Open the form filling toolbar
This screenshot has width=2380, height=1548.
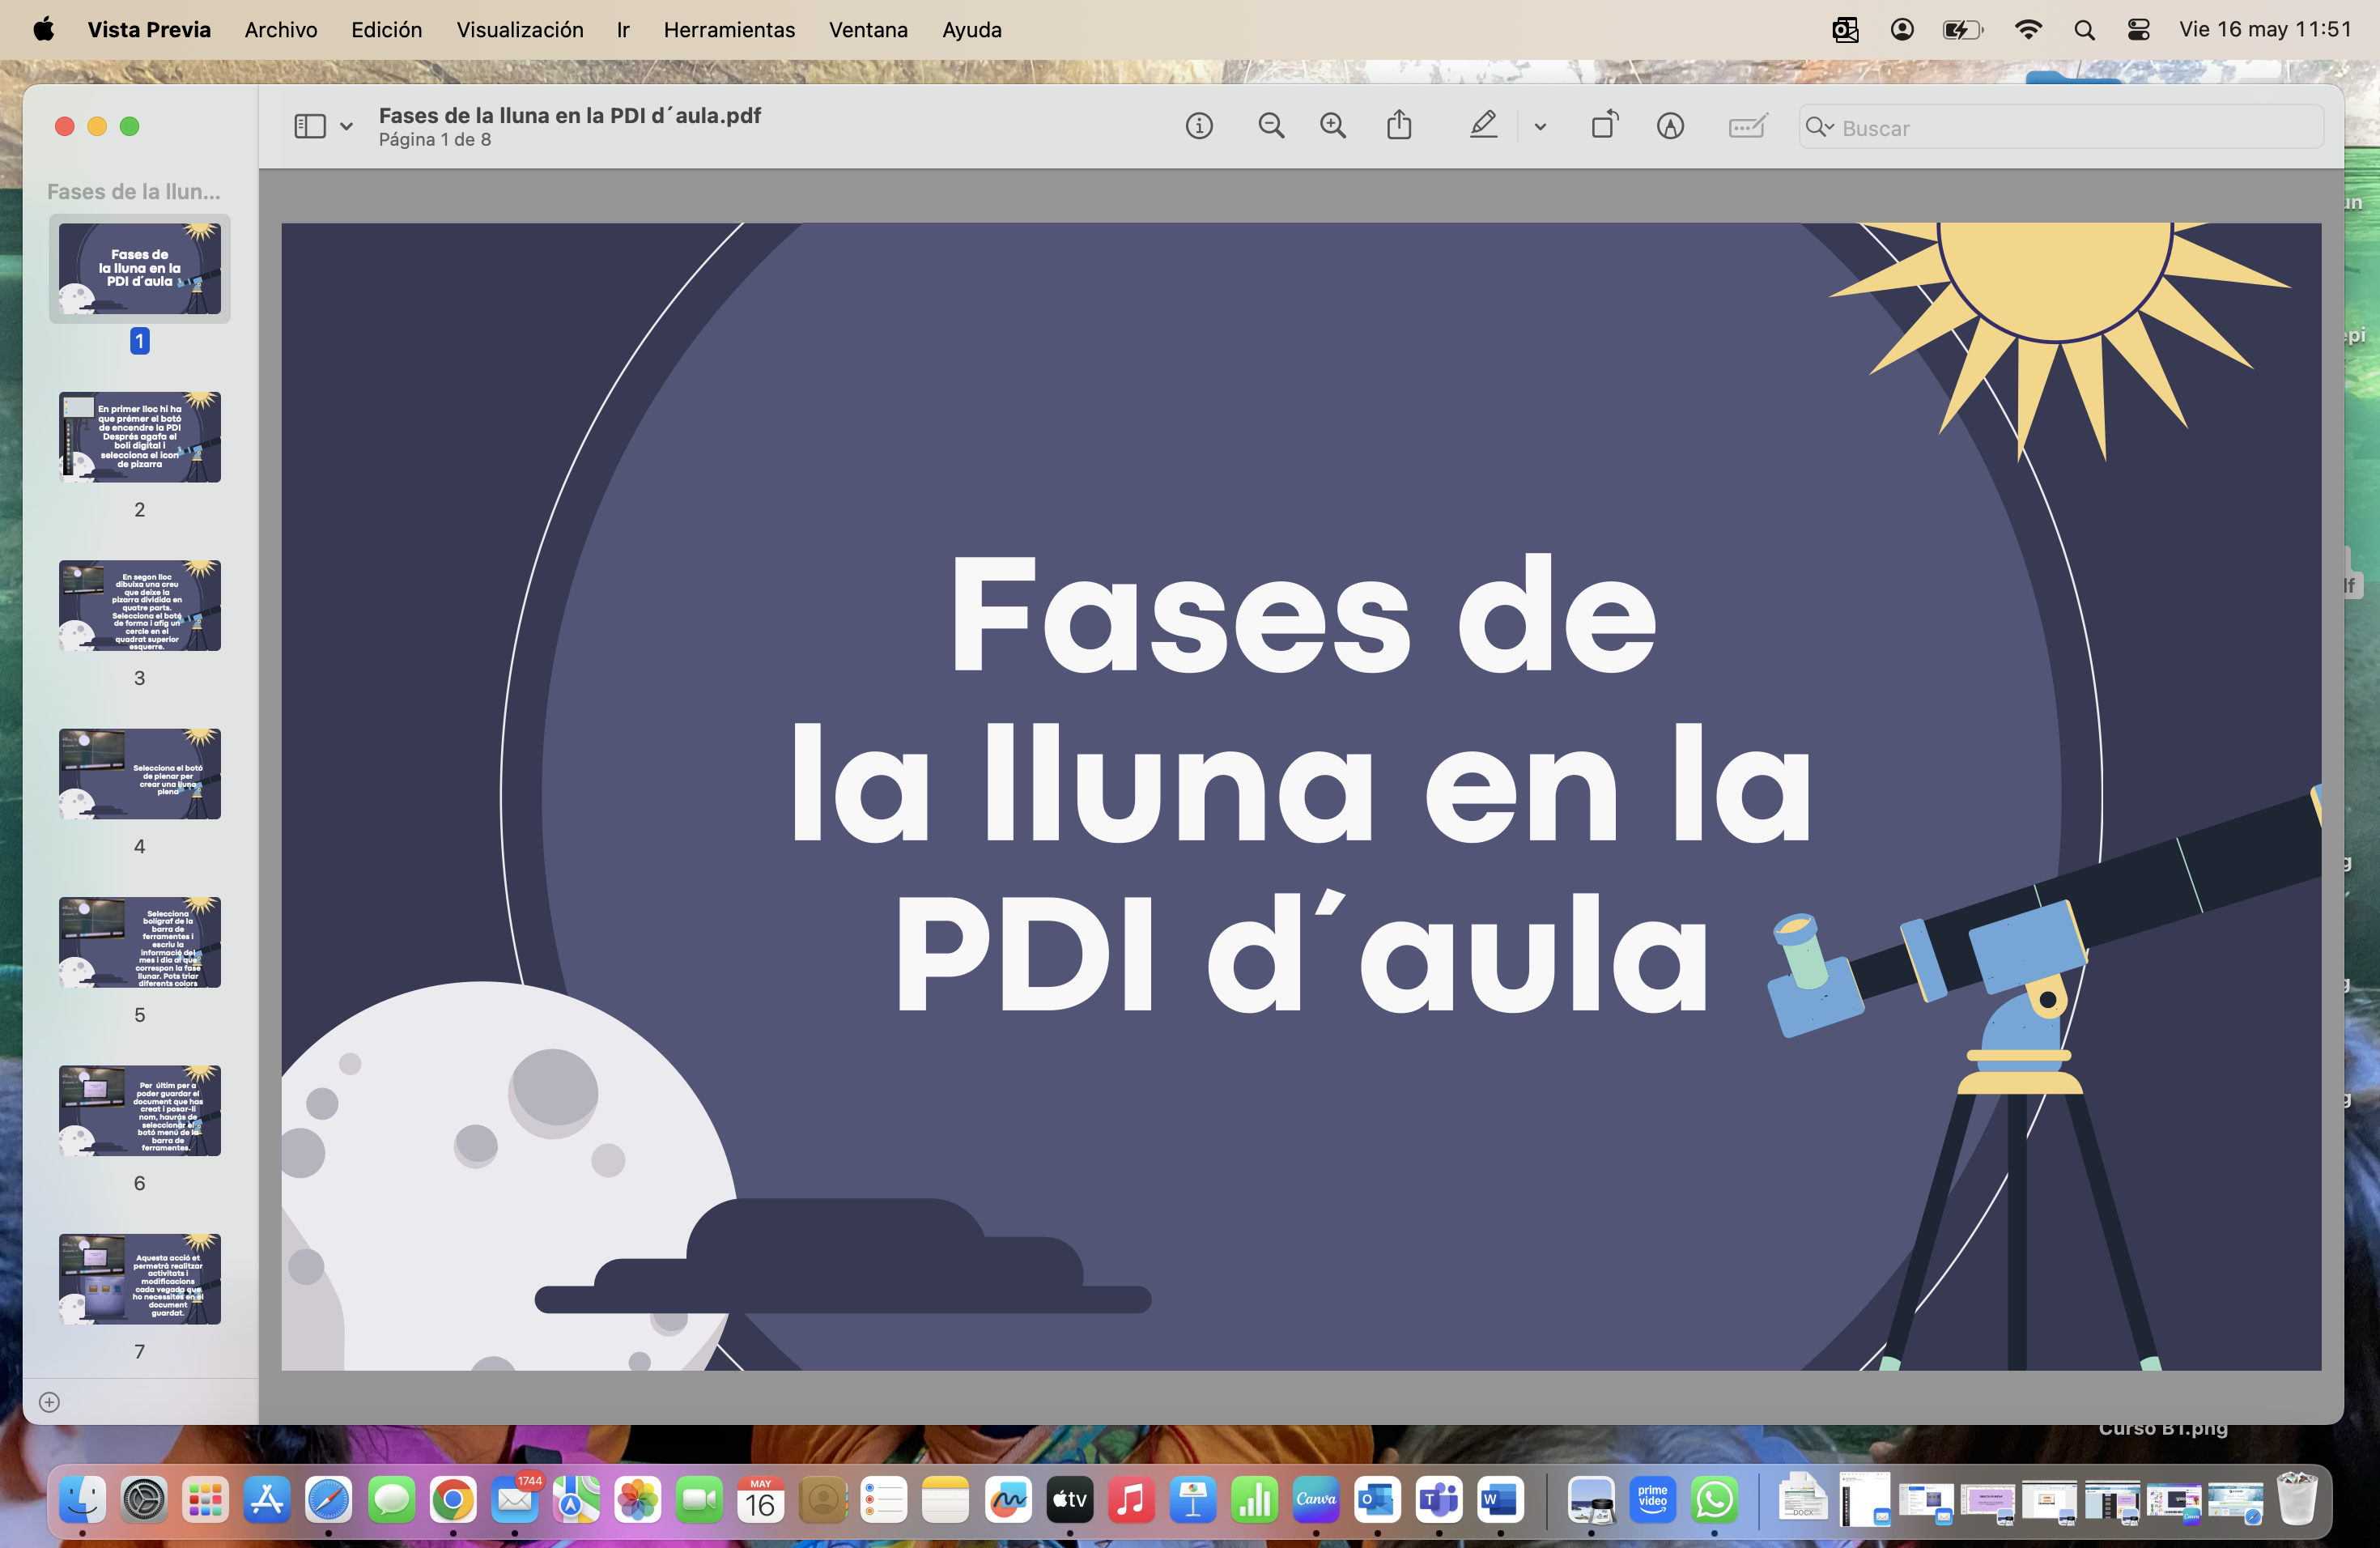click(1748, 126)
